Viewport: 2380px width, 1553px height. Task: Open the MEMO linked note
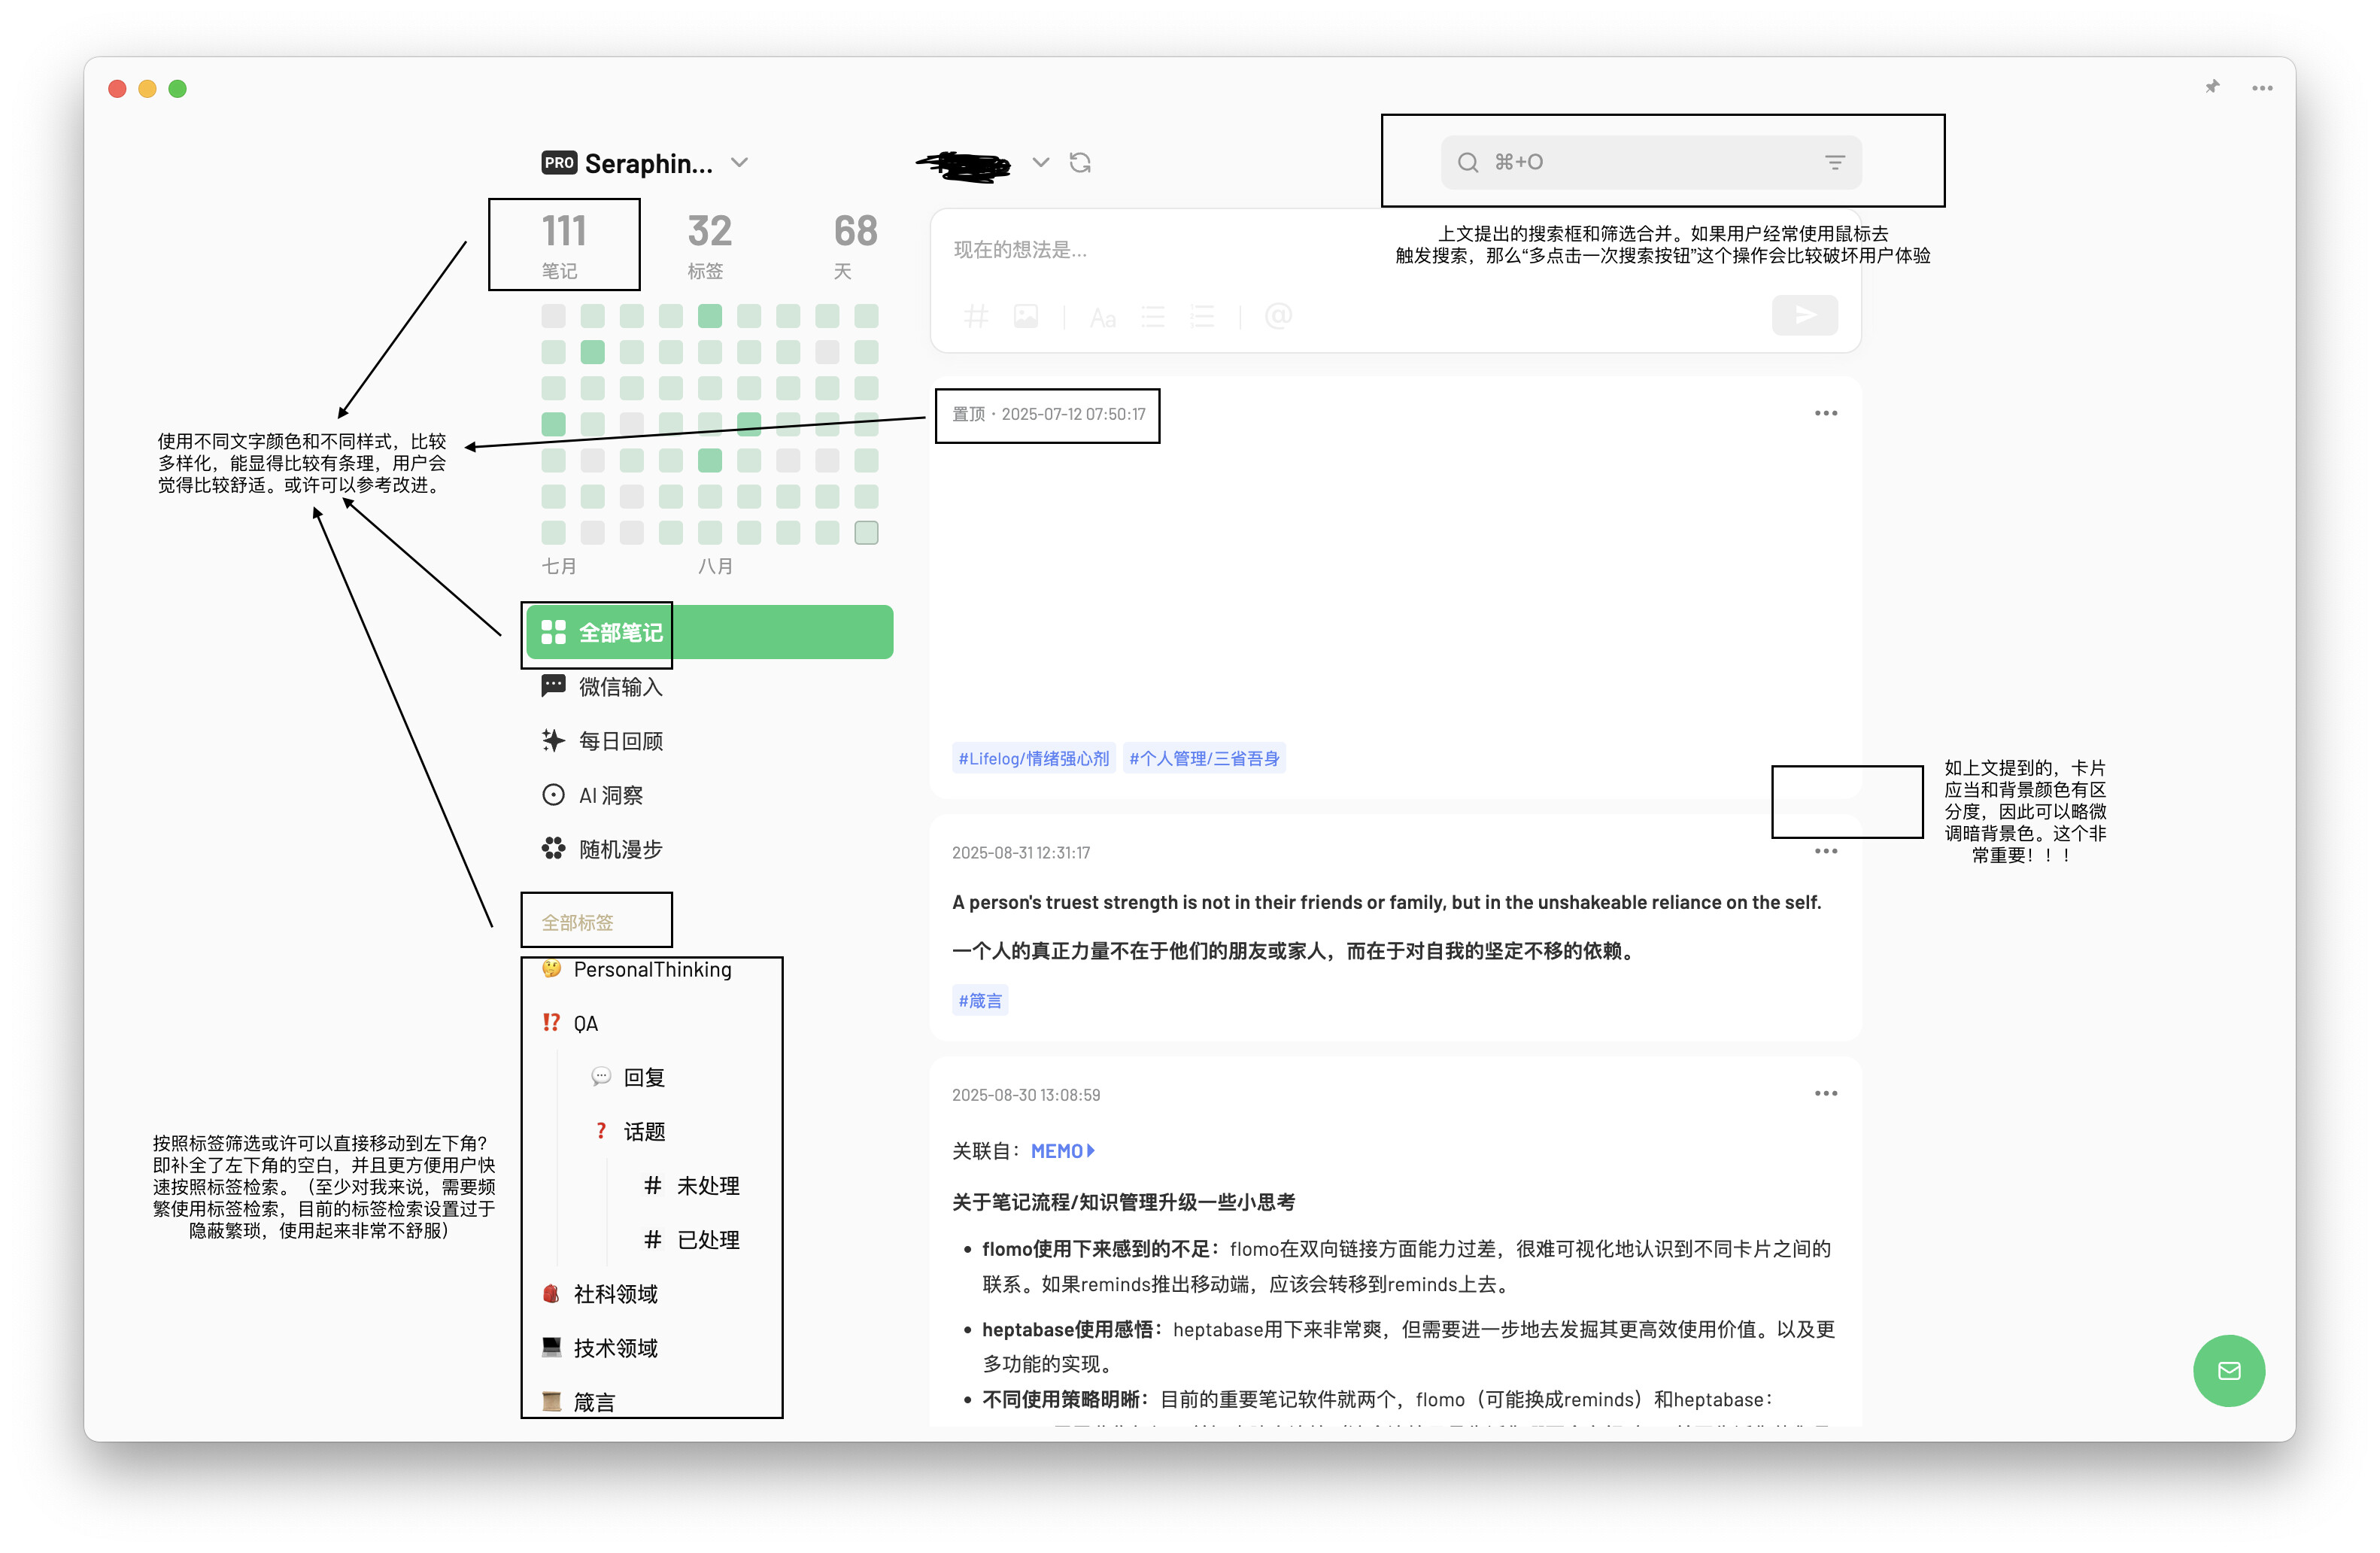tap(1061, 1151)
